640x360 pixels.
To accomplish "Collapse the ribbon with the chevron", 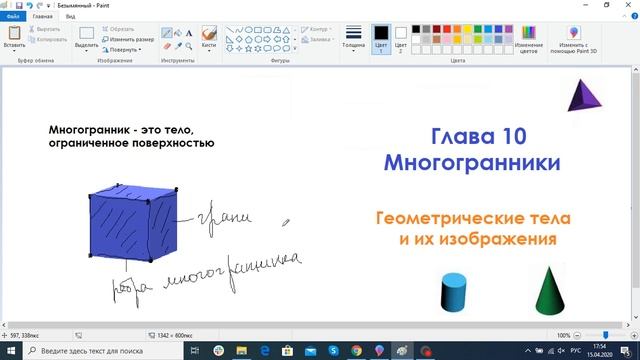I will tap(624, 16).
